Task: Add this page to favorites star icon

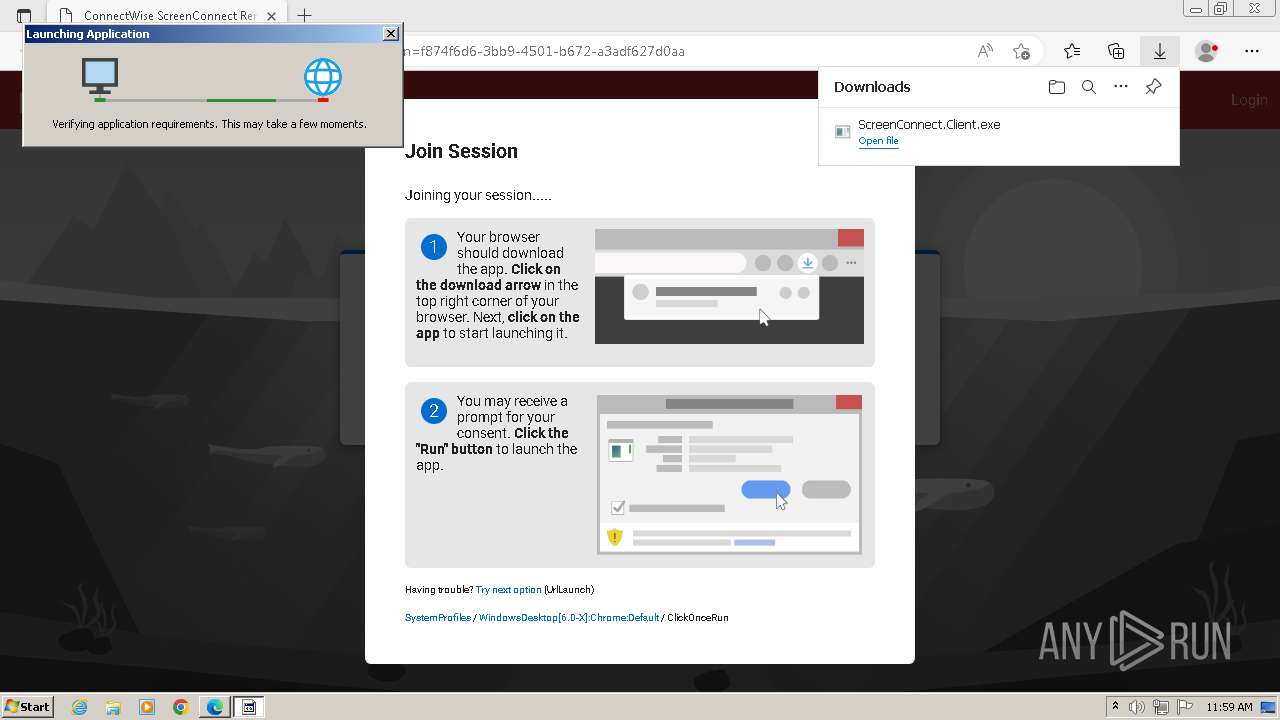Action: point(1021,51)
